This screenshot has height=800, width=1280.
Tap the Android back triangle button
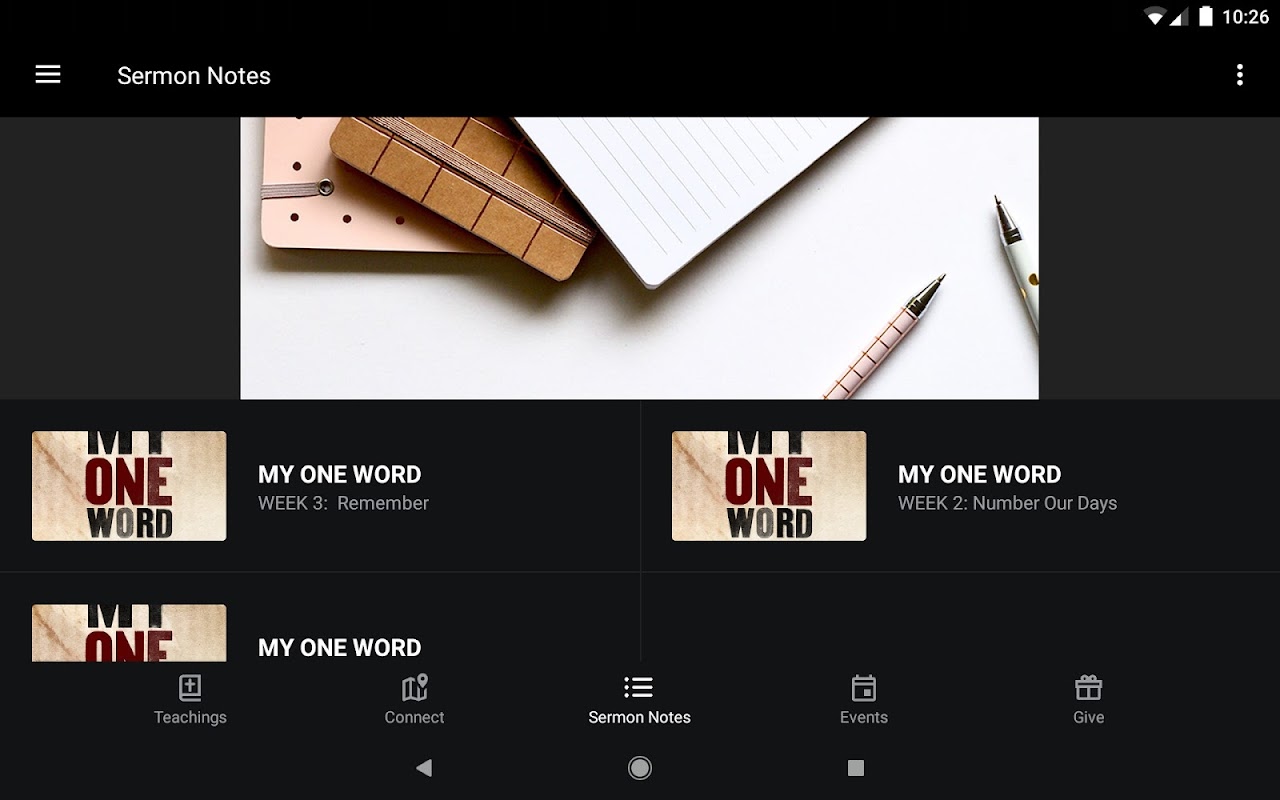click(x=424, y=768)
